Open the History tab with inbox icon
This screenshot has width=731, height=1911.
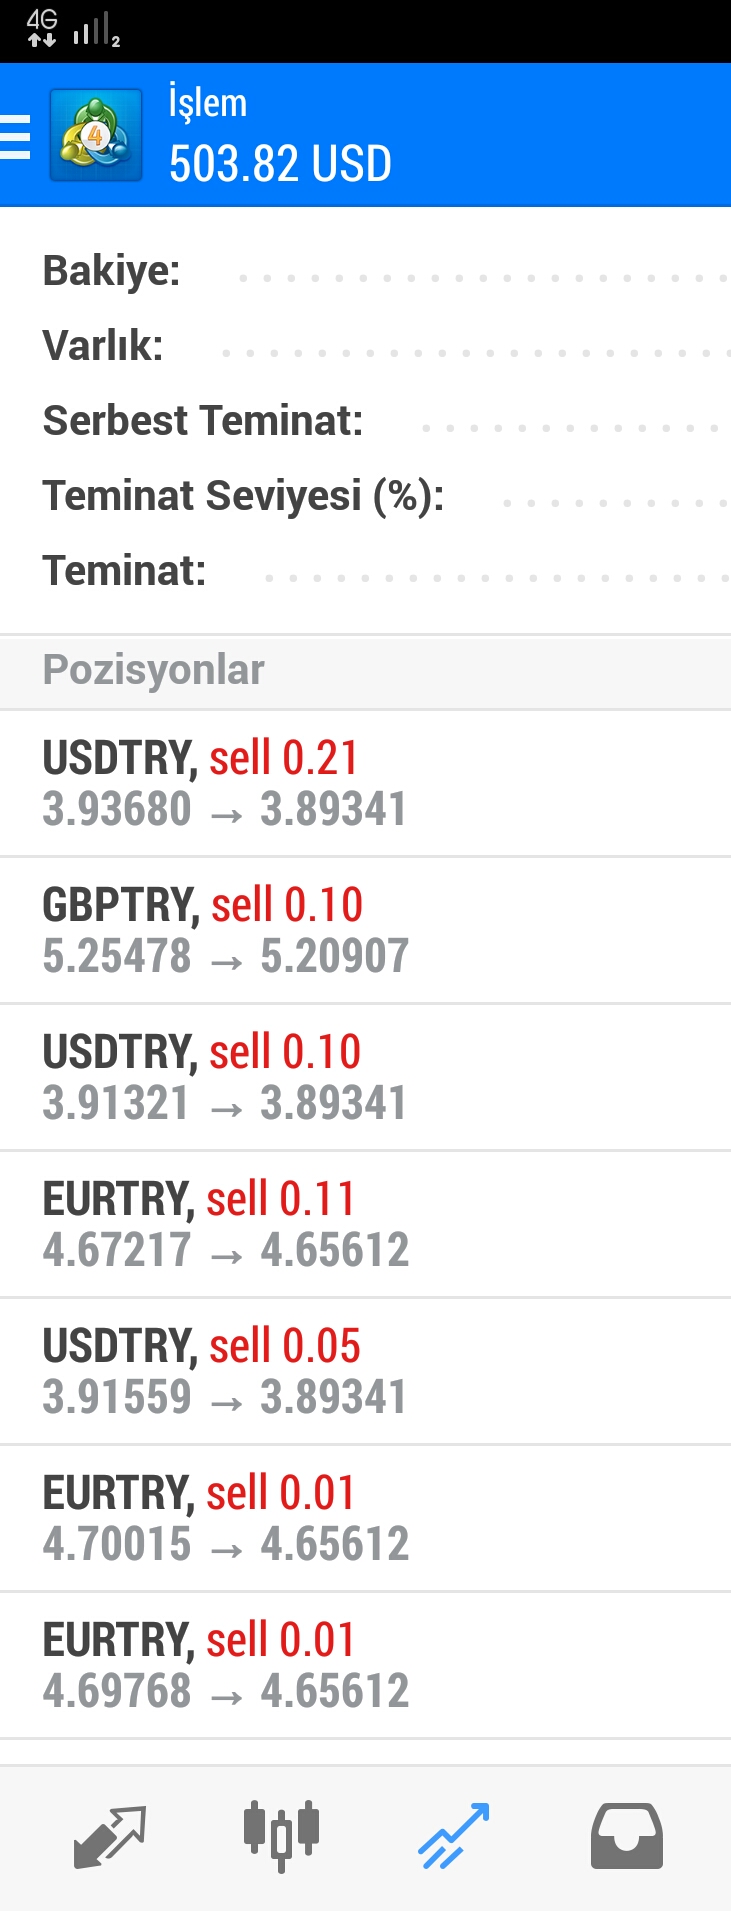pyautogui.click(x=626, y=1836)
